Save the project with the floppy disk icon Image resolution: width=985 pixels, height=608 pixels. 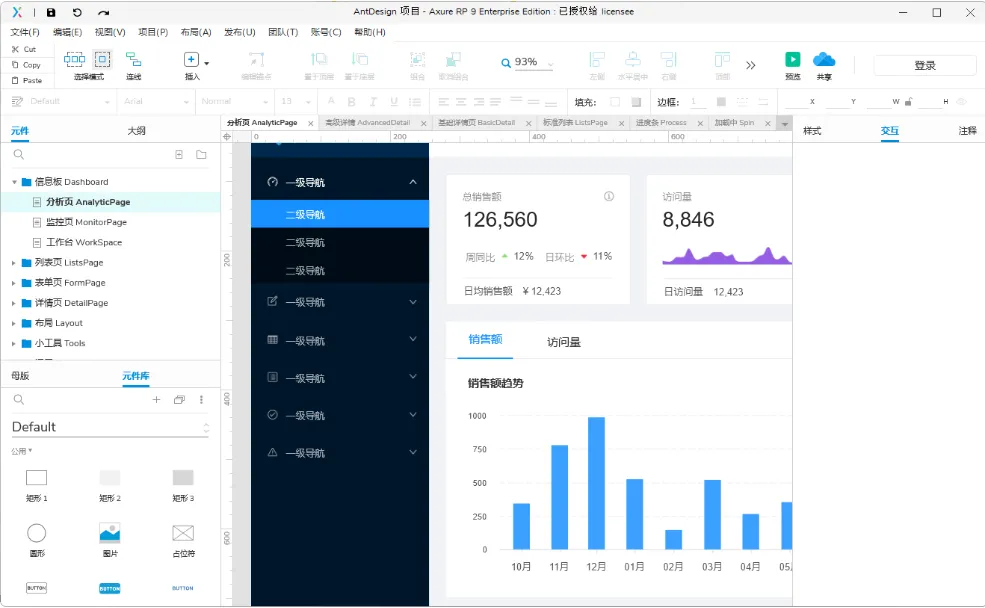click(x=52, y=12)
